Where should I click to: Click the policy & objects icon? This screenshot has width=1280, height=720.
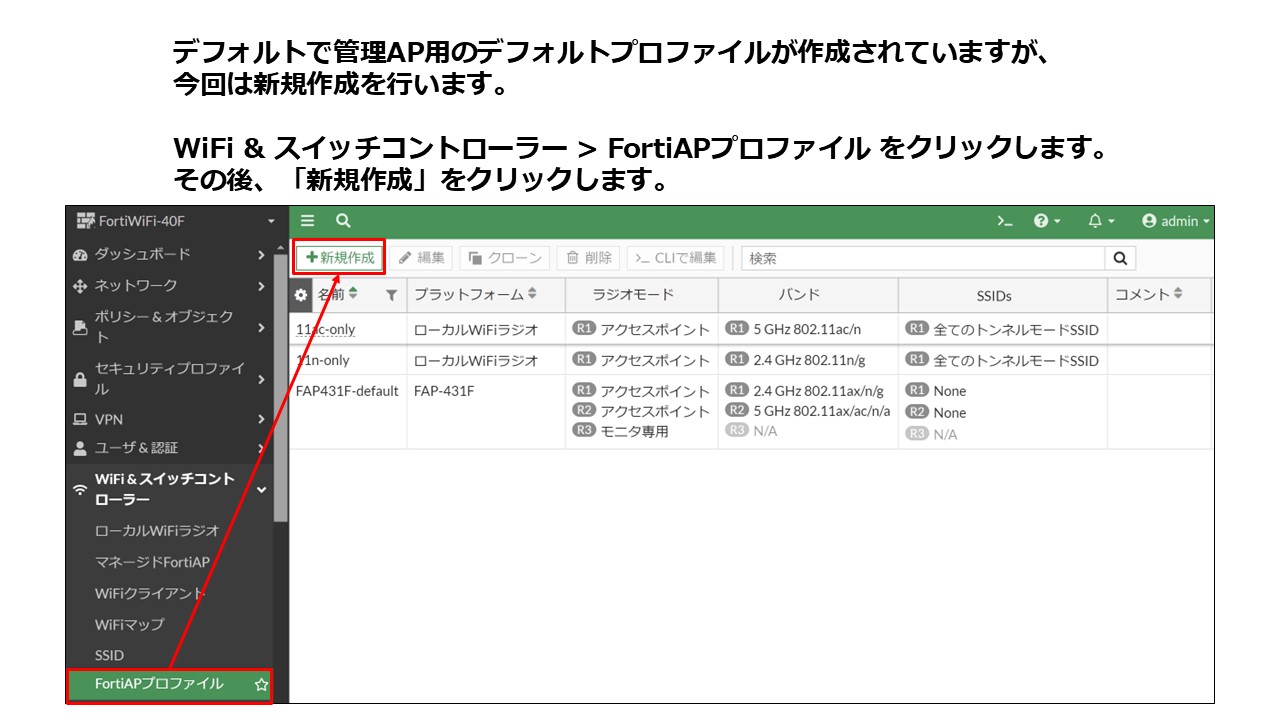coord(81,326)
